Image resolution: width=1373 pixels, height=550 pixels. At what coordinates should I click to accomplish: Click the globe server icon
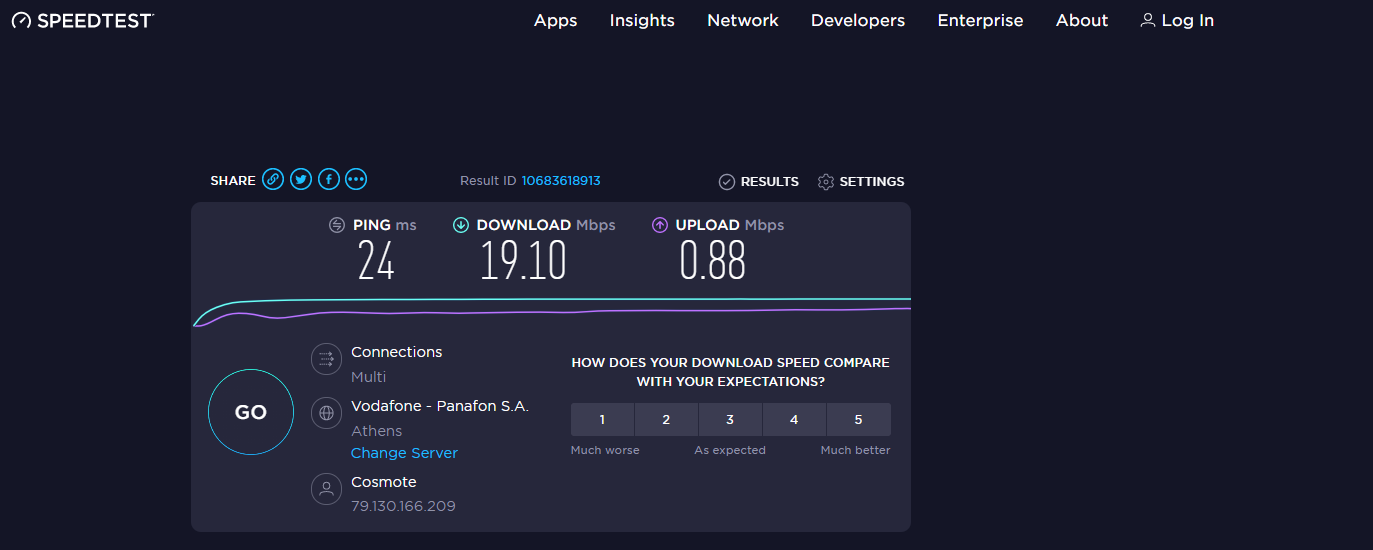click(326, 413)
